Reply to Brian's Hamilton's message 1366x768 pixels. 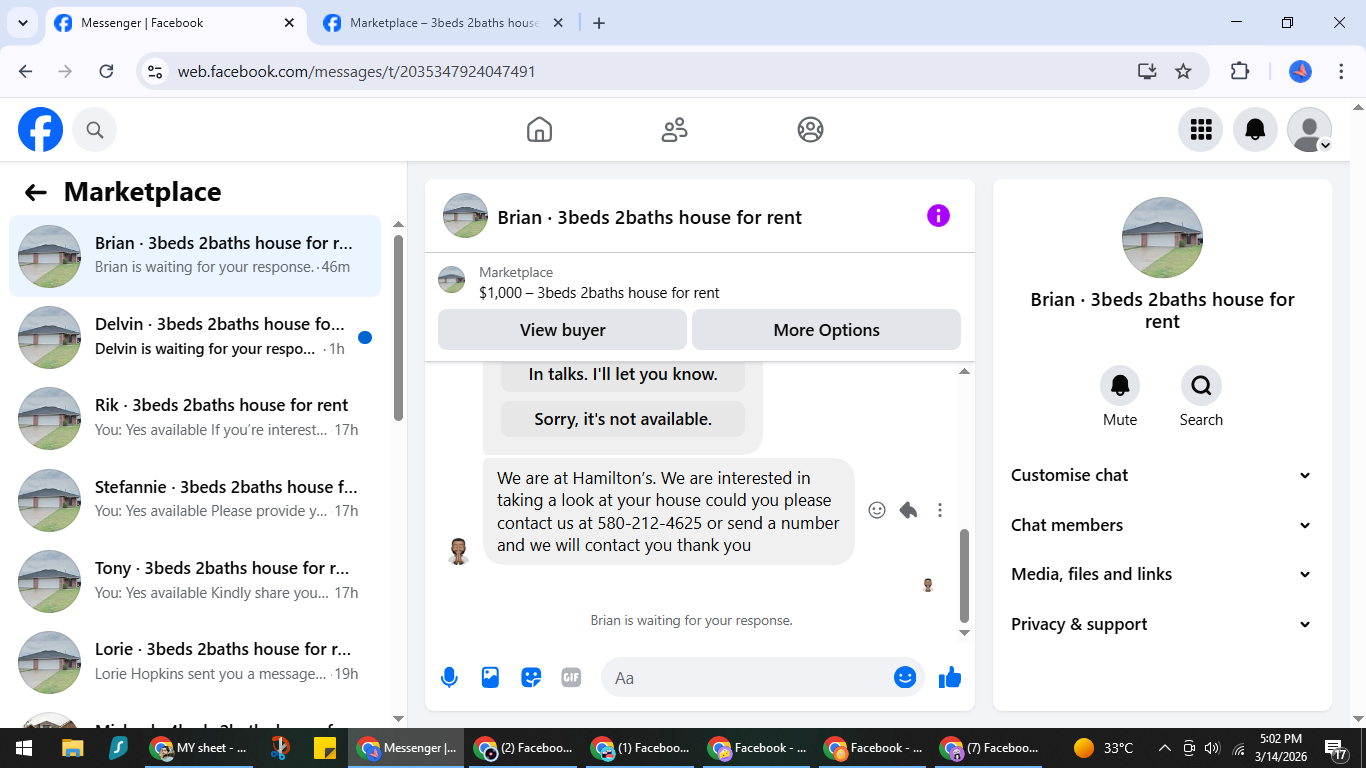point(908,510)
